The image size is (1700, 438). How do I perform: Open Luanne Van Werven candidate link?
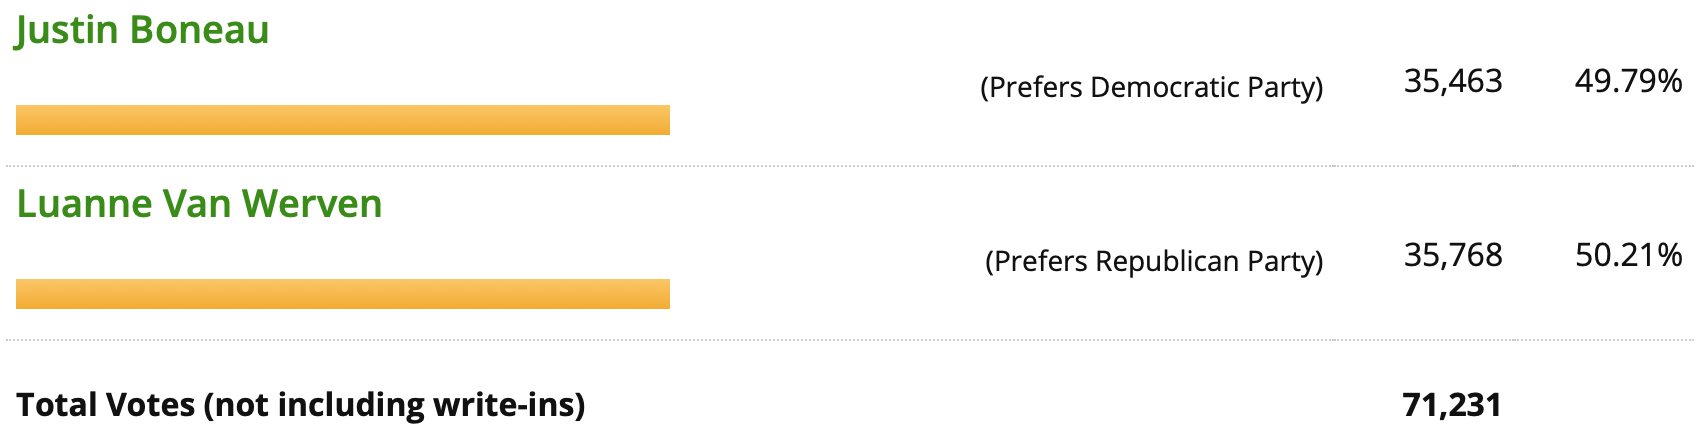click(199, 204)
